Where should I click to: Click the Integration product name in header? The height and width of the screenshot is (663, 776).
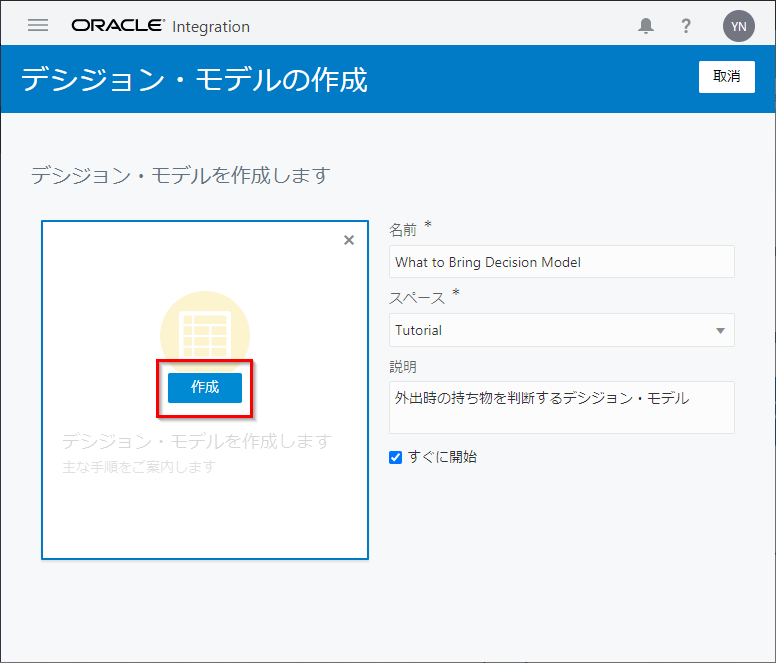click(211, 27)
